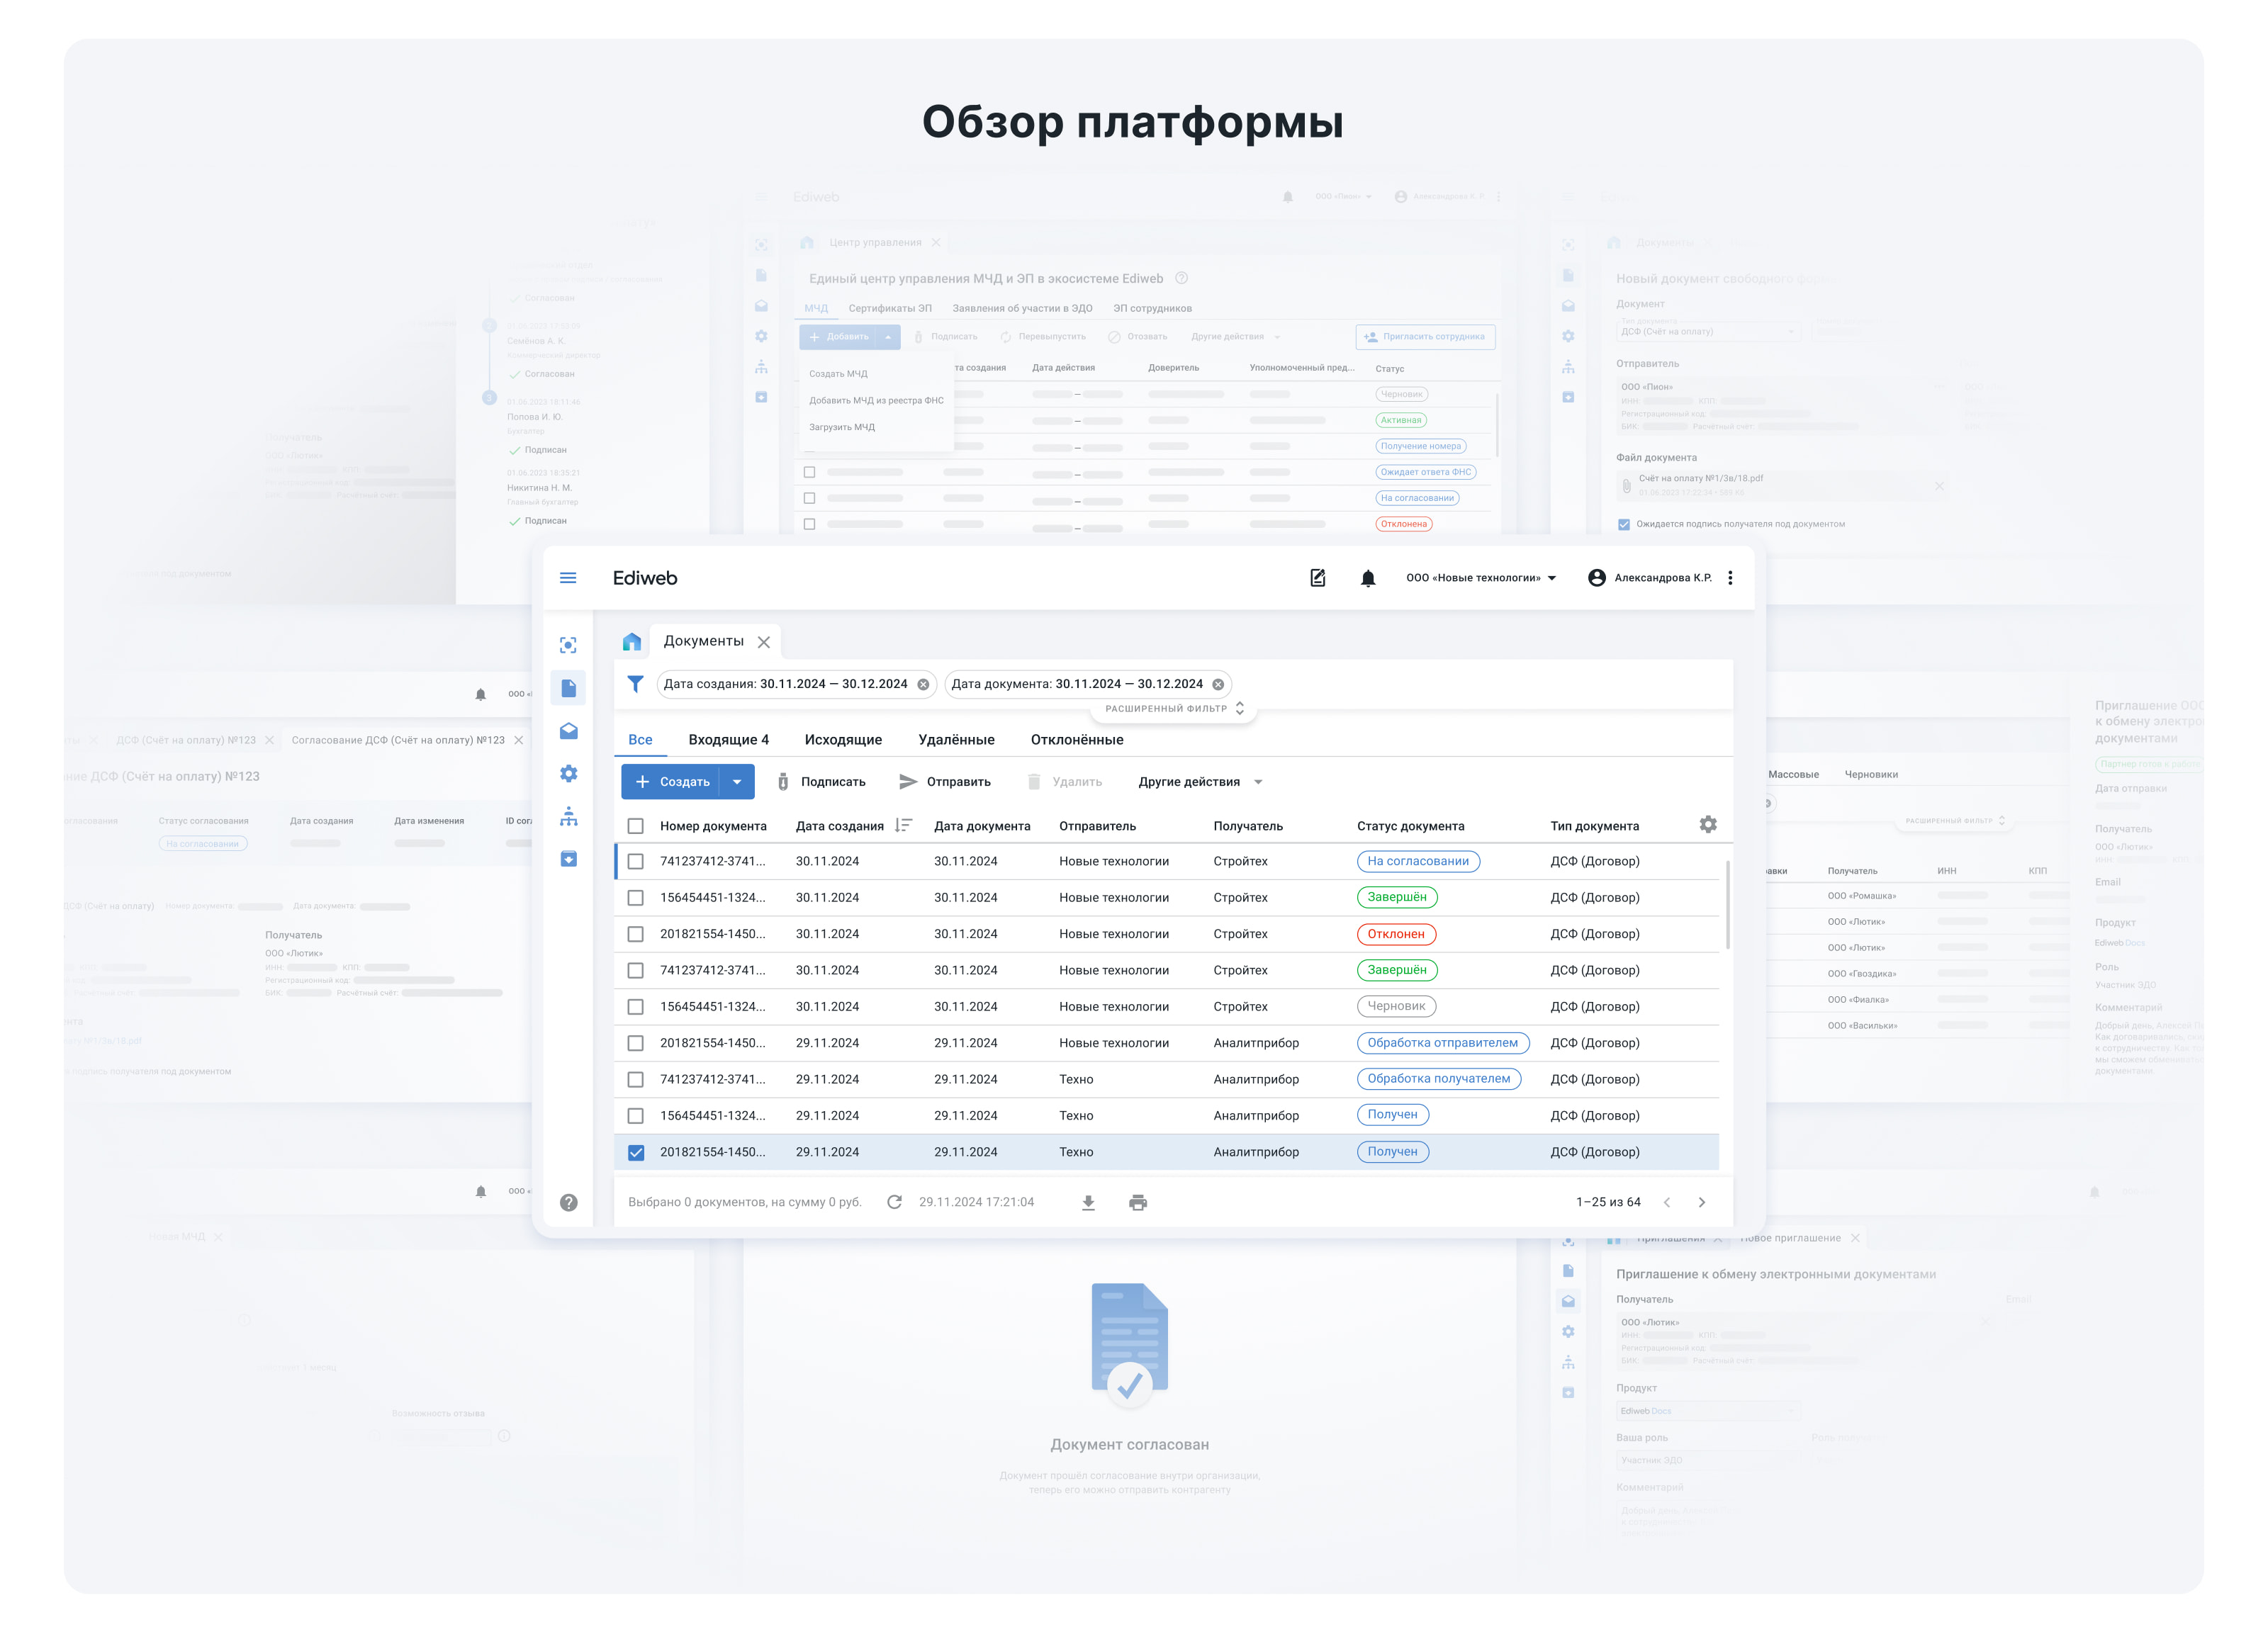The image size is (2268, 1651).
Task: Select Создать МЧД in background dropdown menu
Action: [x=838, y=374]
